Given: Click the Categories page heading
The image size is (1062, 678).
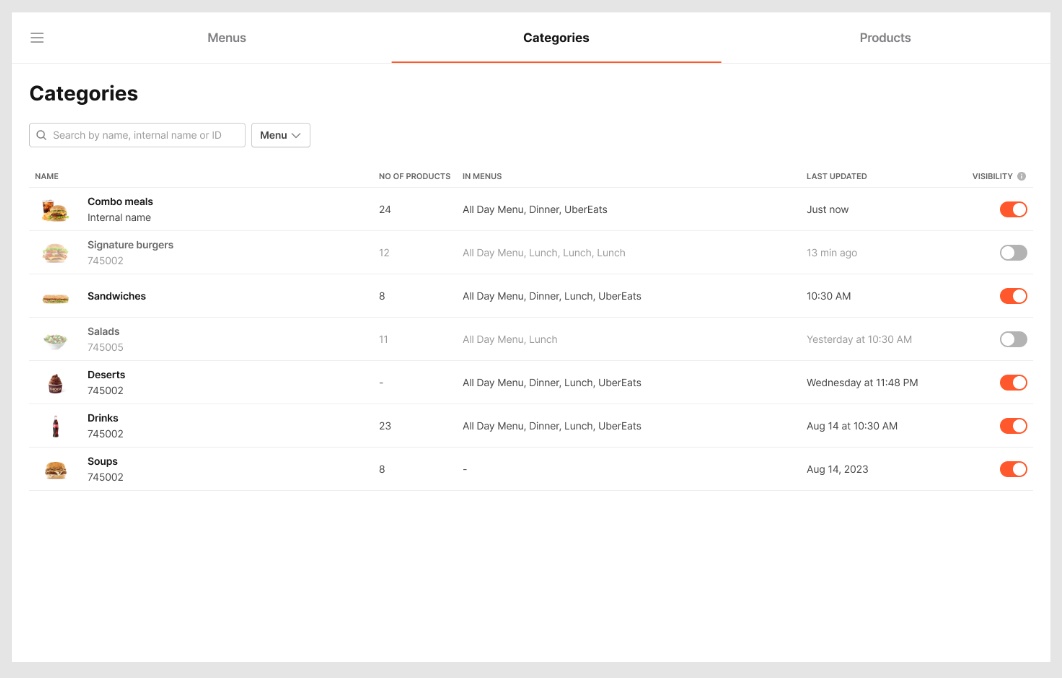Looking at the screenshot, I should [x=83, y=93].
